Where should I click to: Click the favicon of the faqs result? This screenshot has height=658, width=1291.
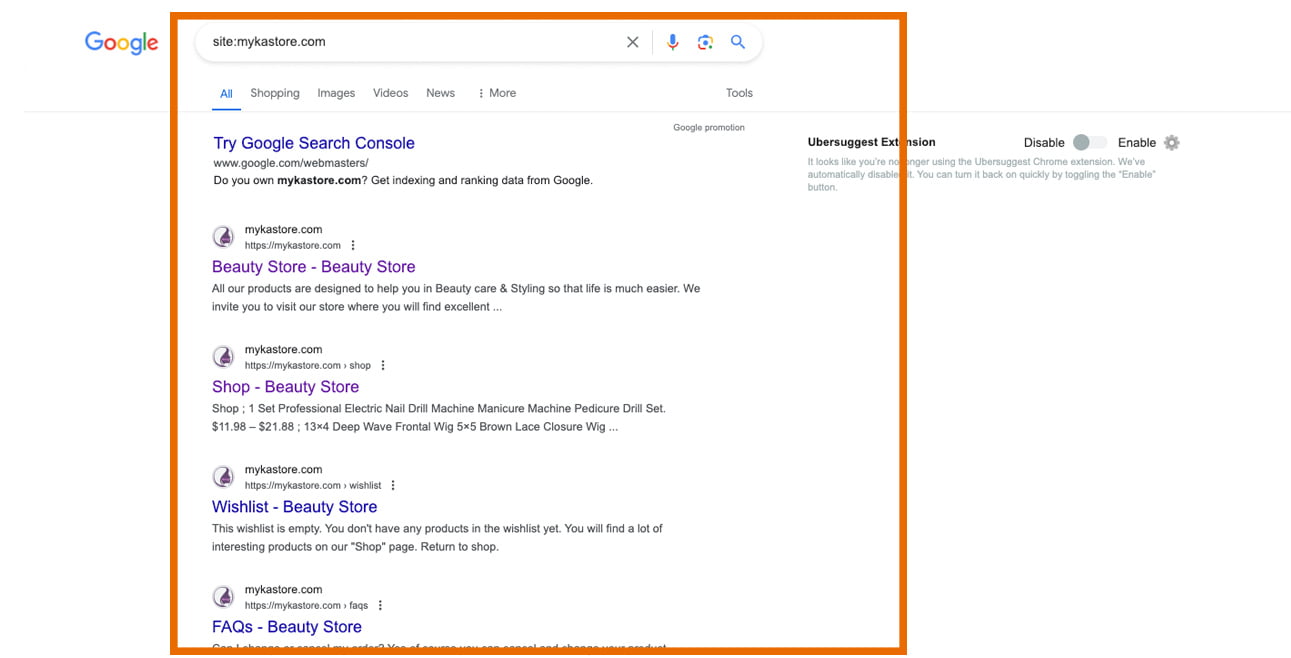point(224,597)
